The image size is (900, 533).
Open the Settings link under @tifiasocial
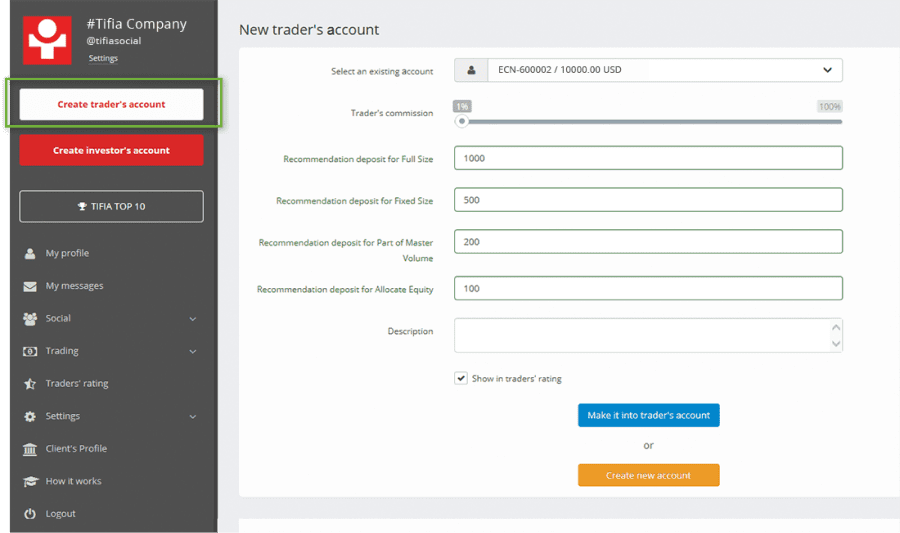[x=103, y=58]
